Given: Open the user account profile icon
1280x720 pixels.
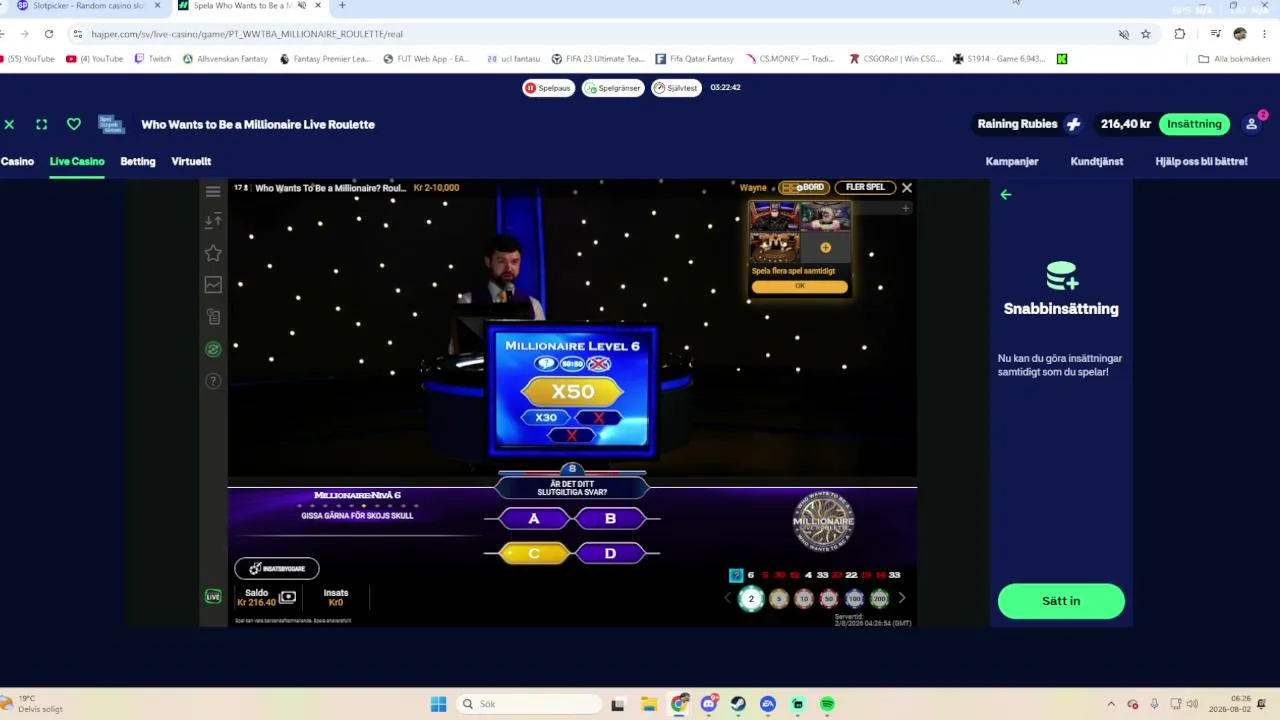Looking at the screenshot, I should [x=1251, y=124].
